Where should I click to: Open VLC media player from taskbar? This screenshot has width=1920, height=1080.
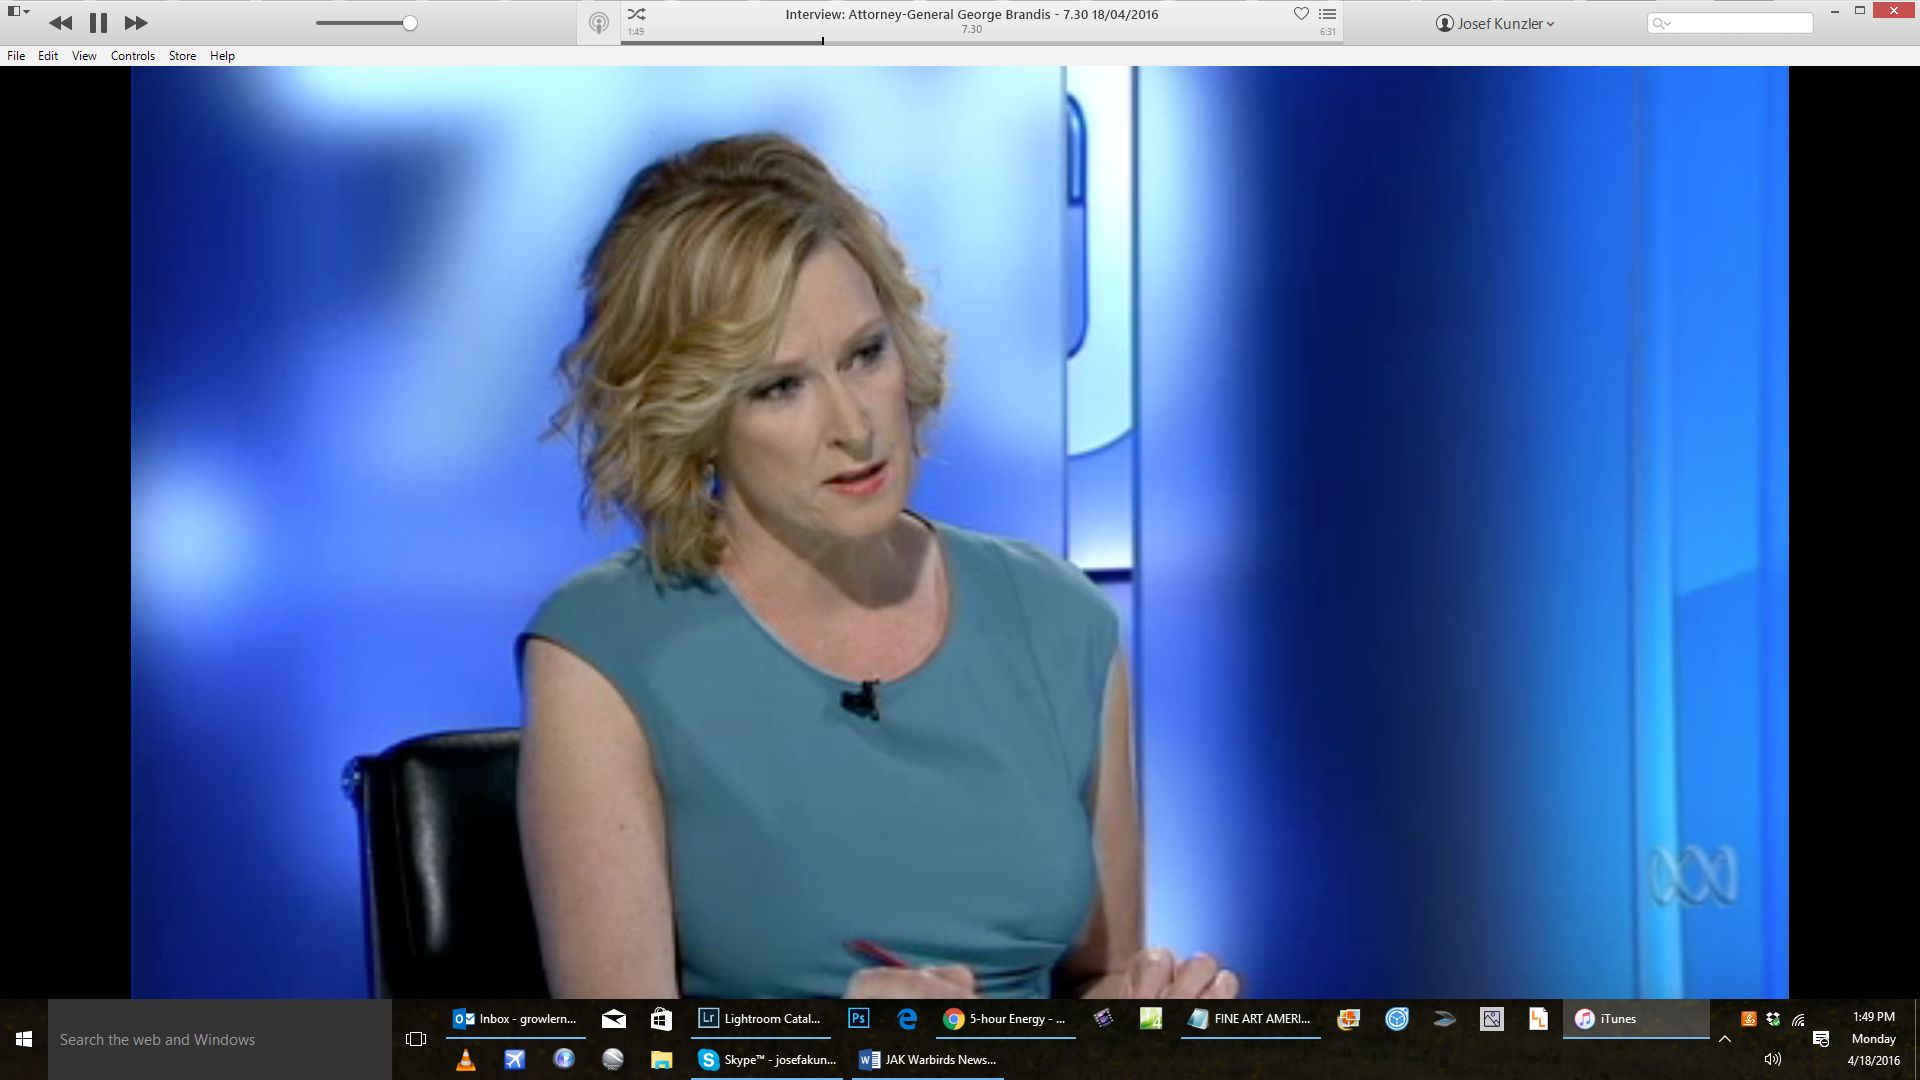click(465, 1060)
